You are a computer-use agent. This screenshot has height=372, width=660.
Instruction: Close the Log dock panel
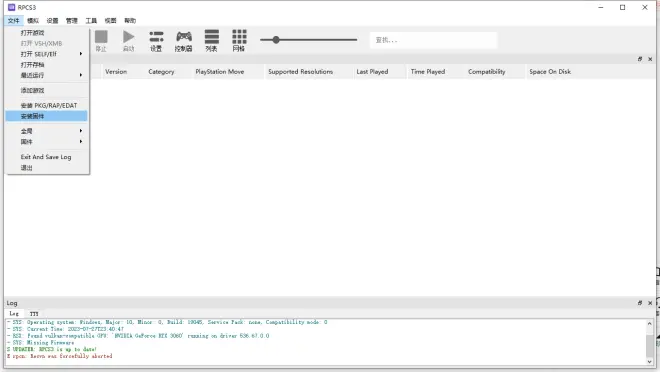click(650, 303)
